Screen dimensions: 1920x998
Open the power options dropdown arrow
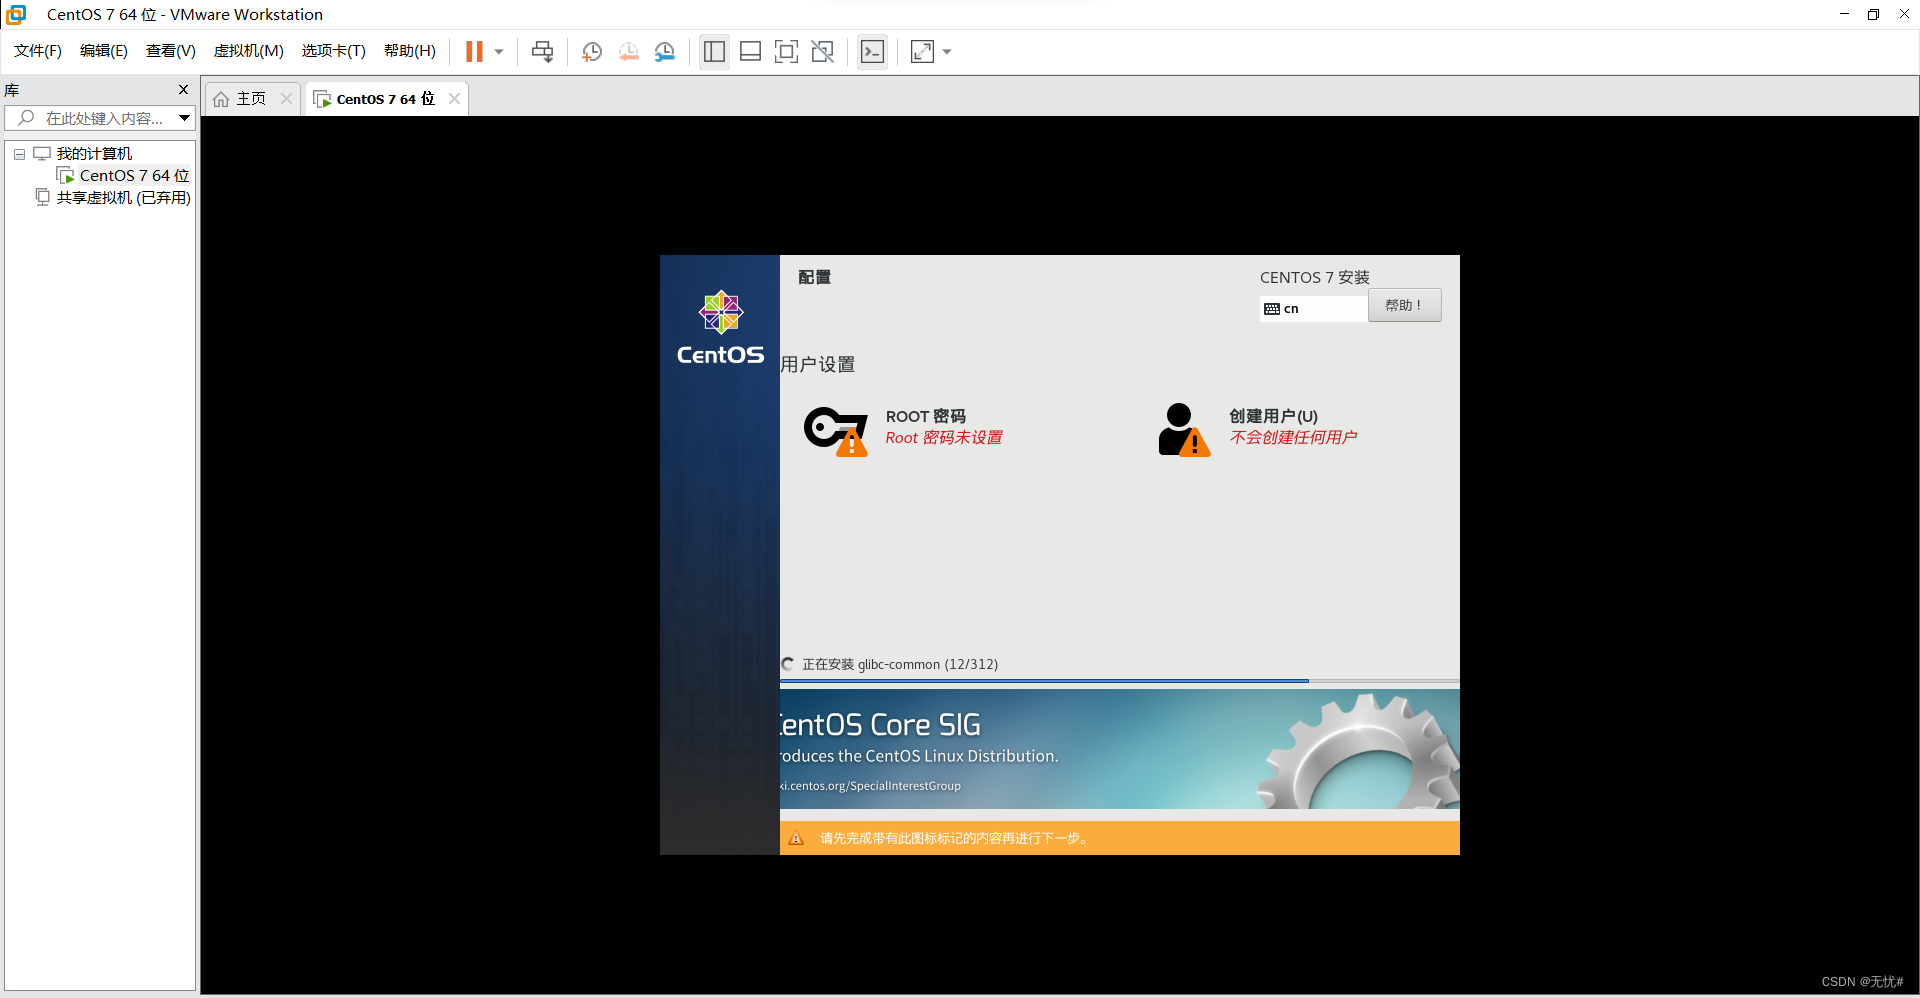(x=499, y=52)
